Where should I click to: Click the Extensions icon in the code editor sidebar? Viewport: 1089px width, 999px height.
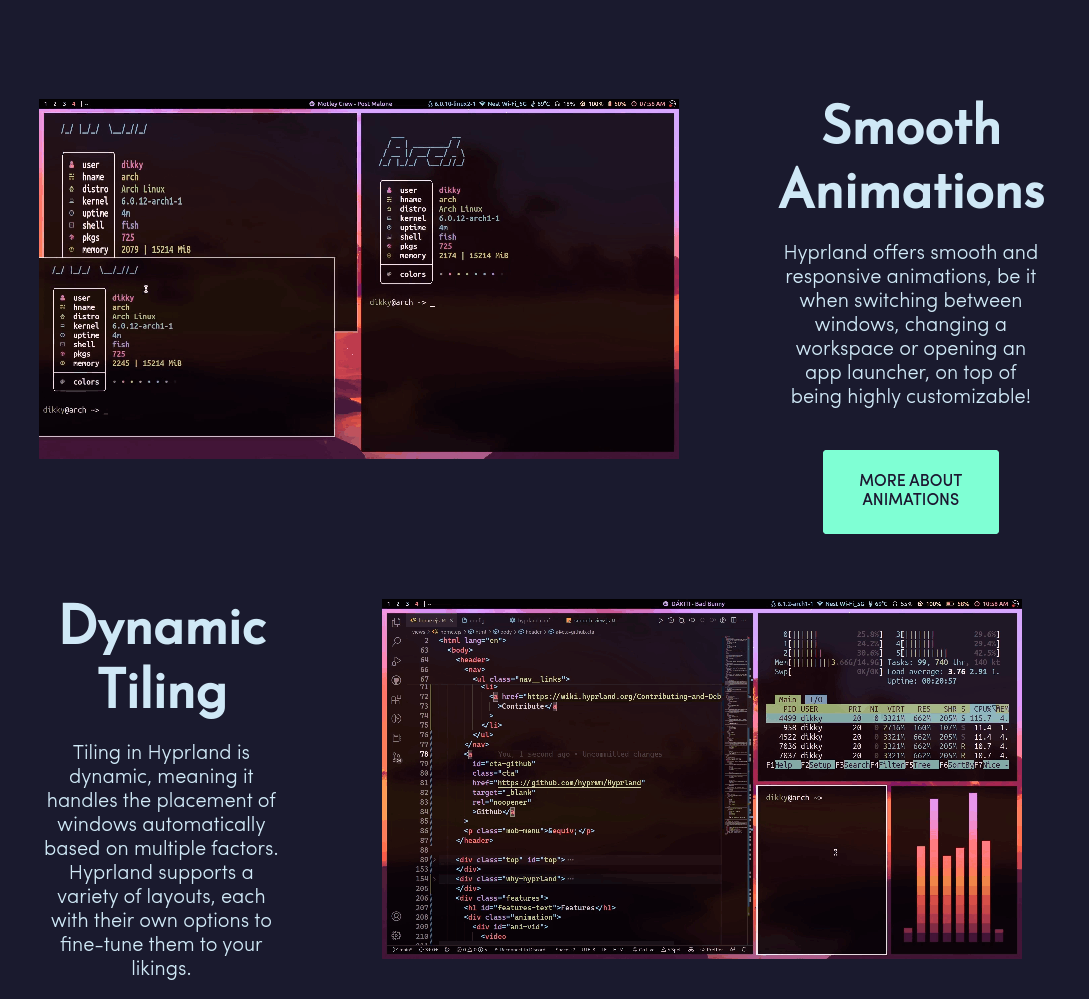click(397, 700)
